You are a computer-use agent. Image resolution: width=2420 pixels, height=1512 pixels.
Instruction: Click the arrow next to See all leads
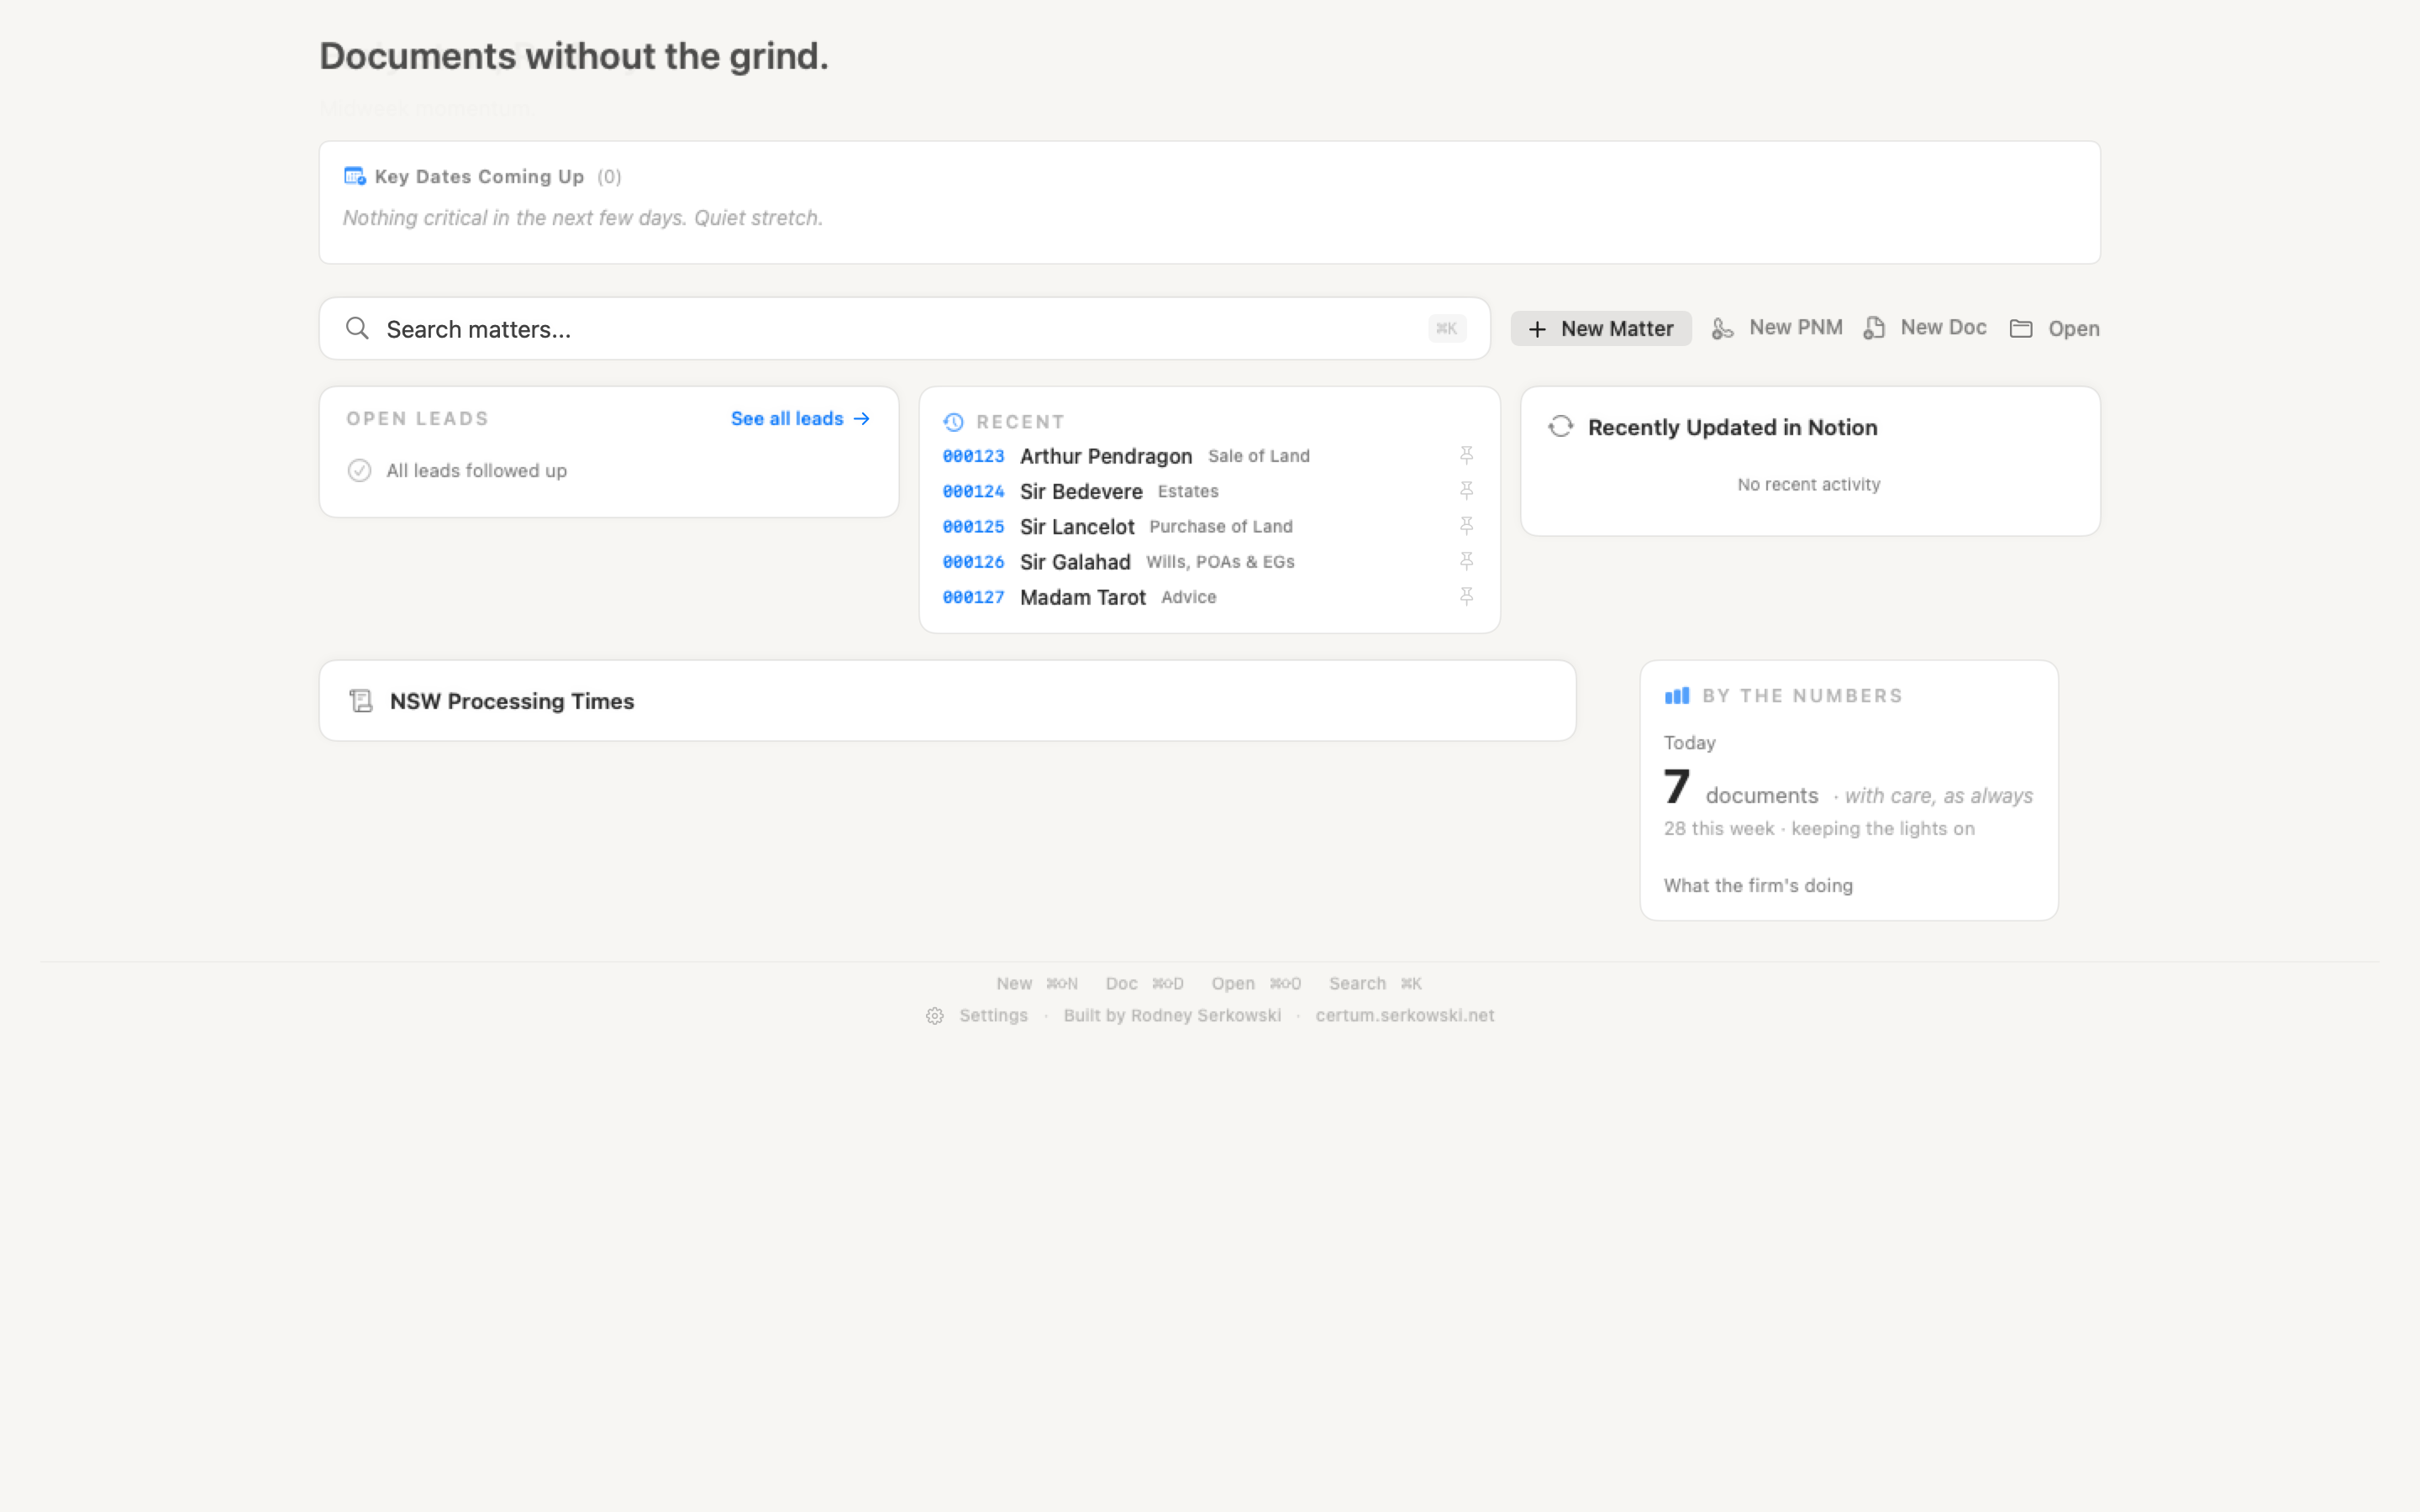tap(861, 418)
